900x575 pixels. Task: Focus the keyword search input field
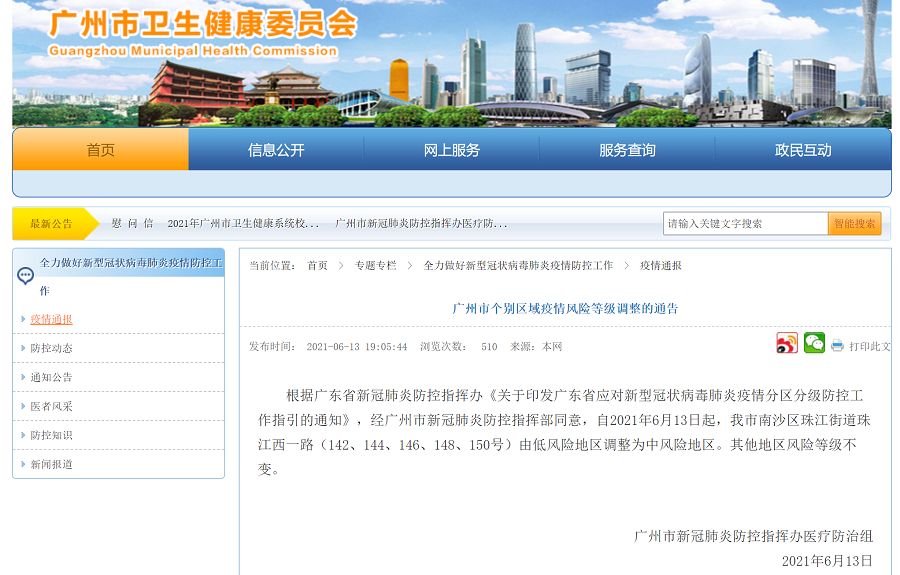click(x=745, y=224)
